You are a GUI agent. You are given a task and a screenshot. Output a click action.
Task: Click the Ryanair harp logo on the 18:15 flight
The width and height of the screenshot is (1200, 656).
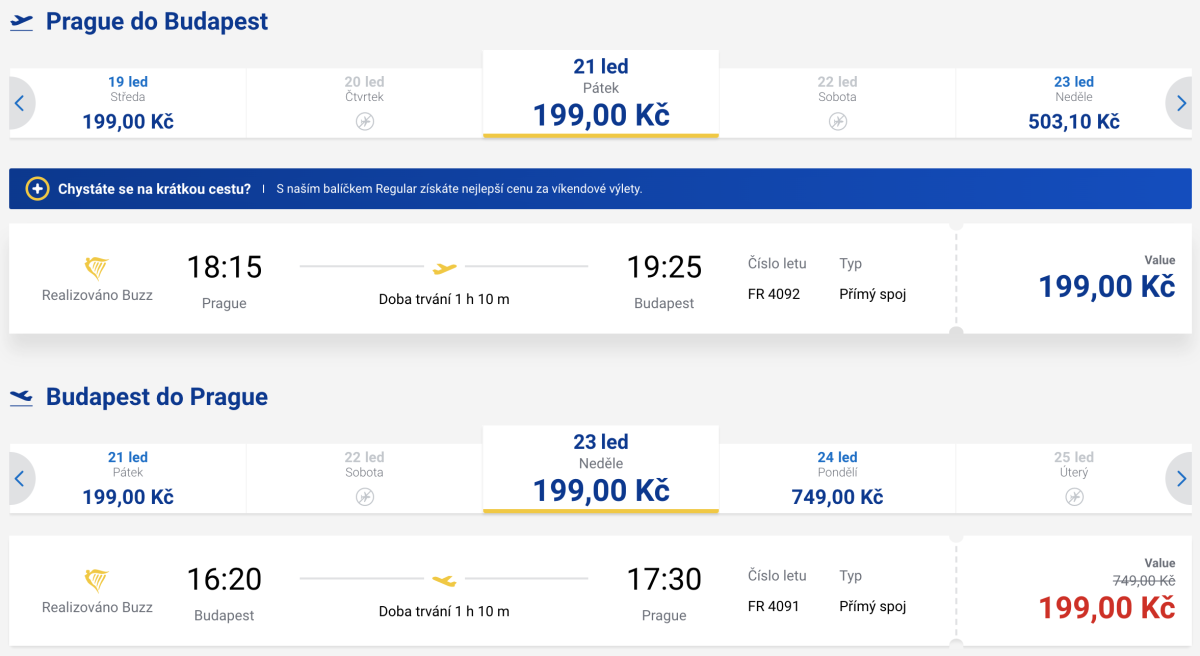point(97,268)
